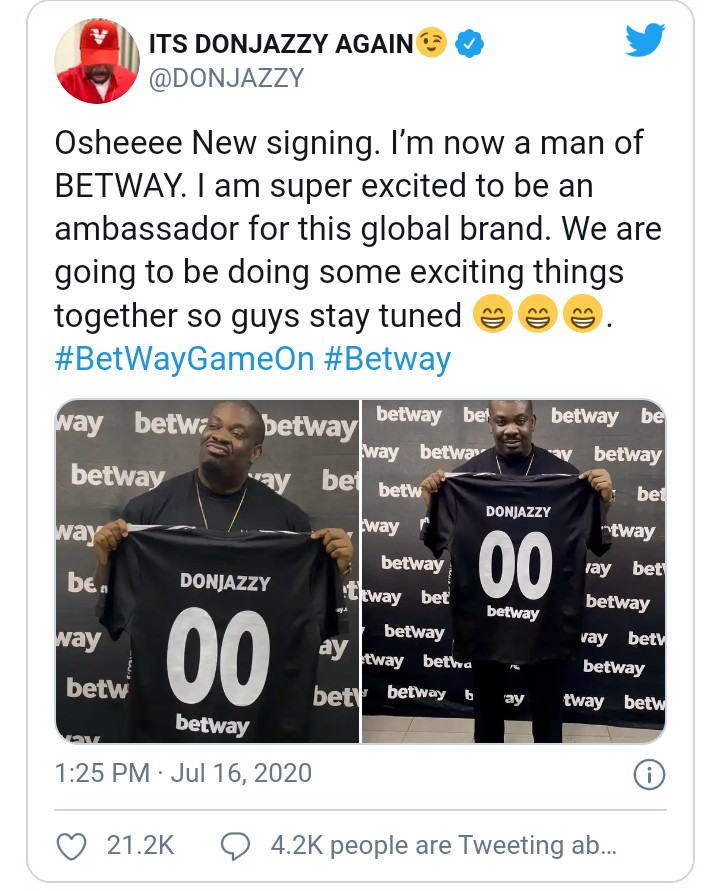This screenshot has width=720, height=891.
Task: Click the reply speech bubble icon
Action: (x=234, y=845)
